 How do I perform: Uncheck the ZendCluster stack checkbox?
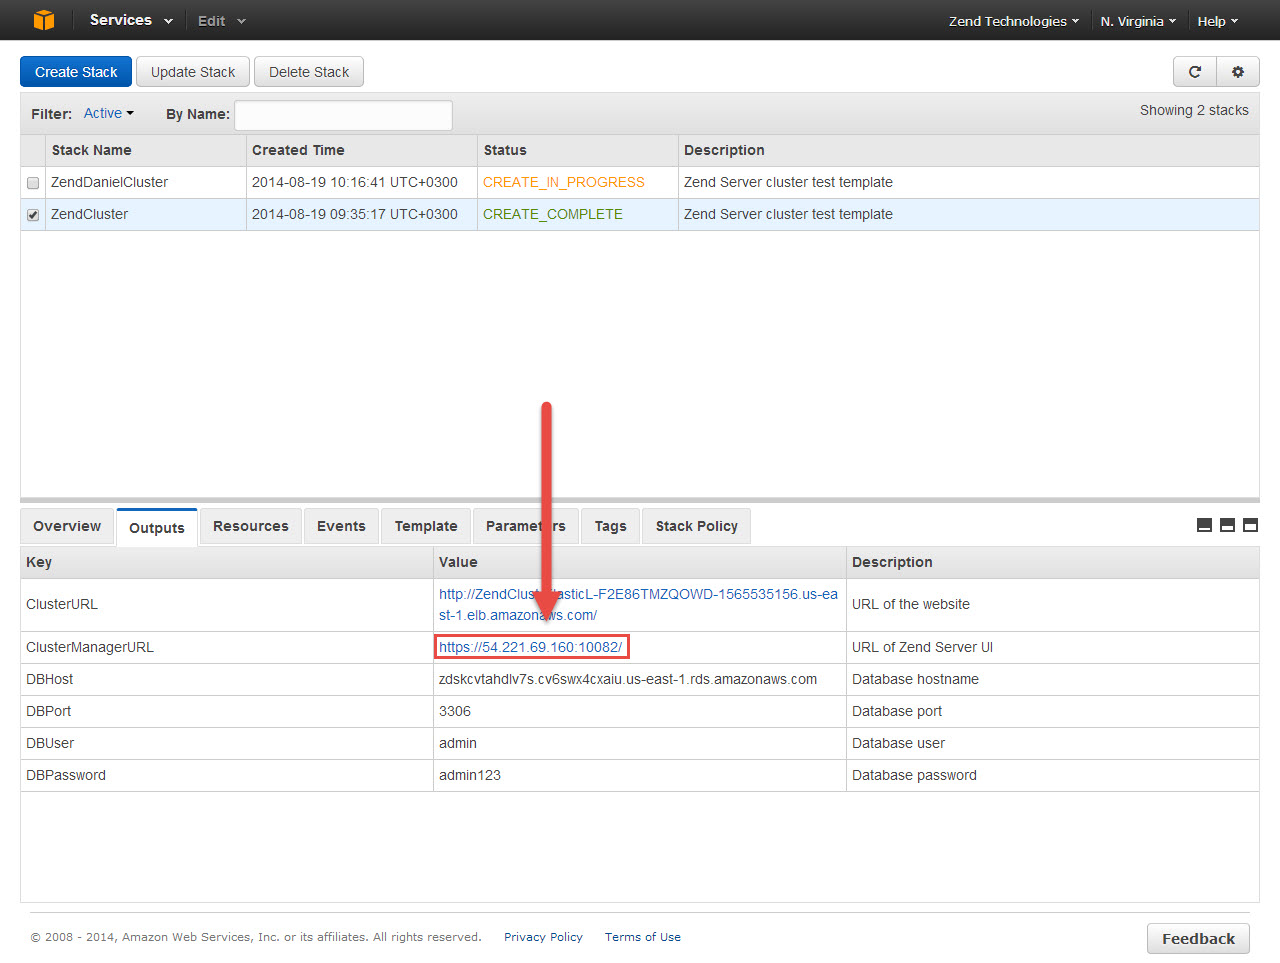tap(33, 215)
